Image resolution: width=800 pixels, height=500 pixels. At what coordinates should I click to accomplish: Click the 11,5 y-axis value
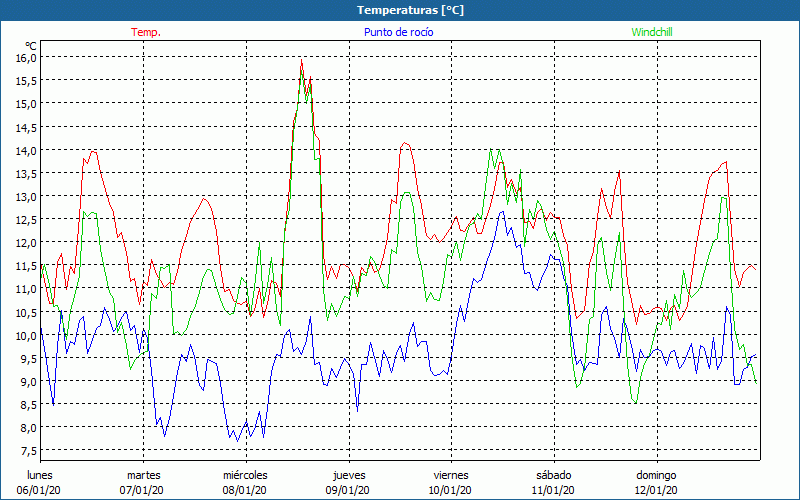tap(26, 266)
